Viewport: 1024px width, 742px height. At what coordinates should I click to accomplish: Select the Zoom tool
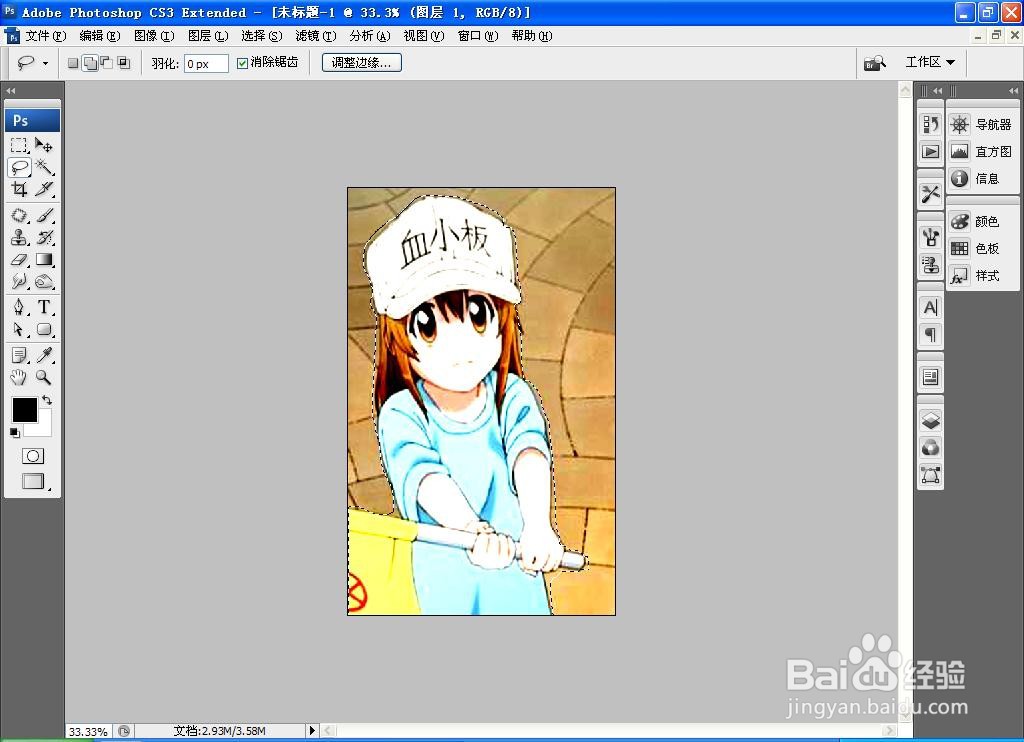click(44, 377)
